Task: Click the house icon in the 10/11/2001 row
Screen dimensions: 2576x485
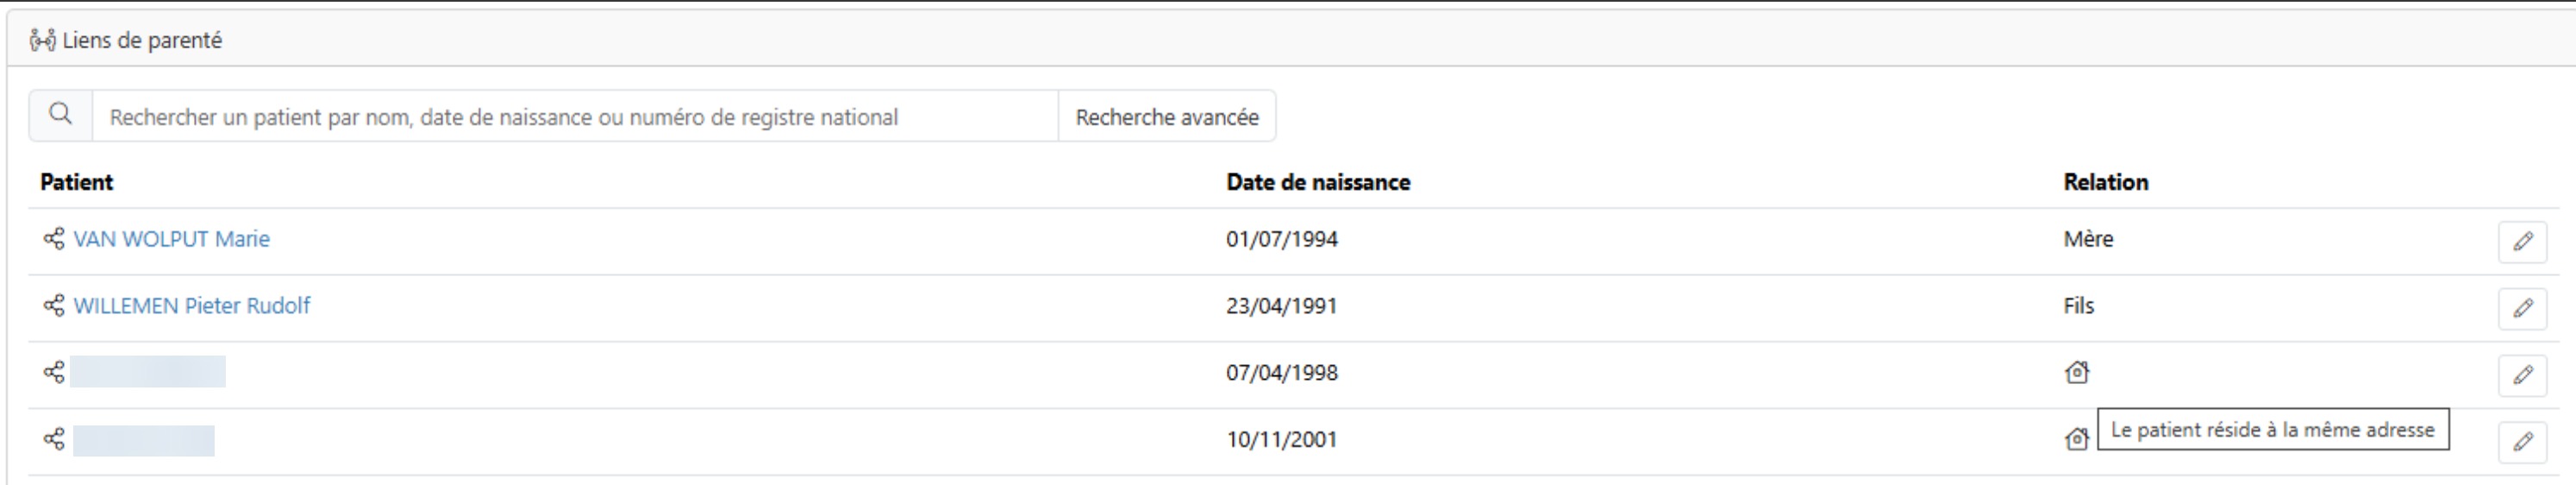Action: (2077, 439)
